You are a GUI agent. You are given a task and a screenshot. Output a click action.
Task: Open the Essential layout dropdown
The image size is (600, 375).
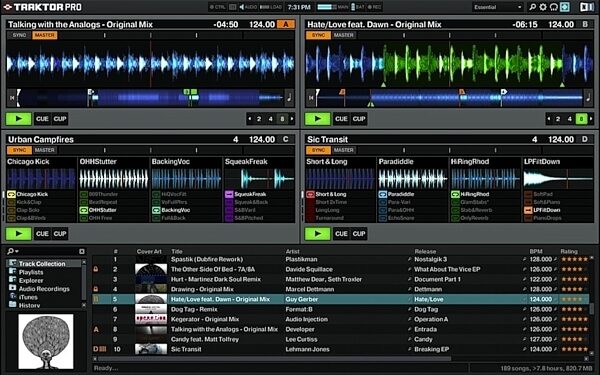497,7
